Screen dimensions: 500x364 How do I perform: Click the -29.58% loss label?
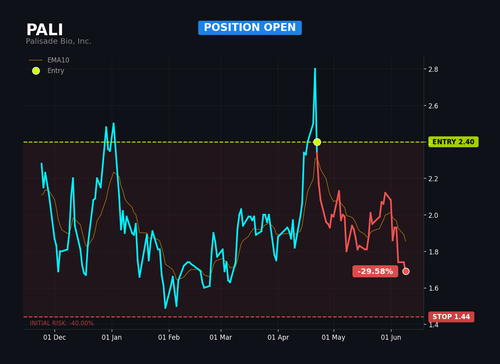pos(375,271)
